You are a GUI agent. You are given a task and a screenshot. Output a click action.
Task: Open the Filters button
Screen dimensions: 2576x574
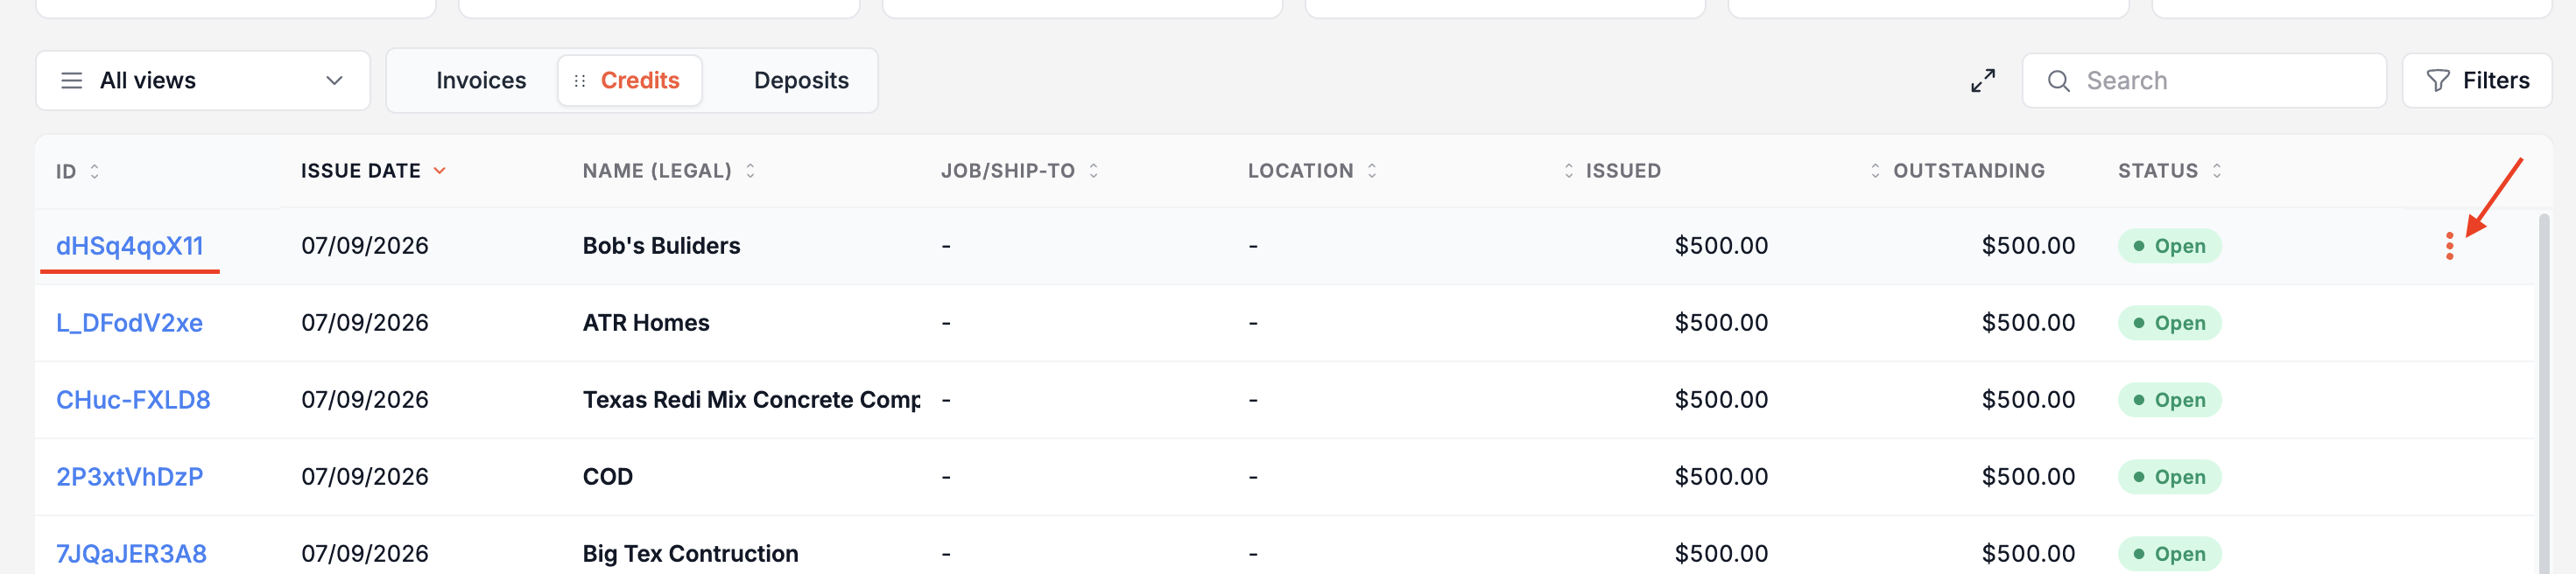pyautogui.click(x=2477, y=81)
